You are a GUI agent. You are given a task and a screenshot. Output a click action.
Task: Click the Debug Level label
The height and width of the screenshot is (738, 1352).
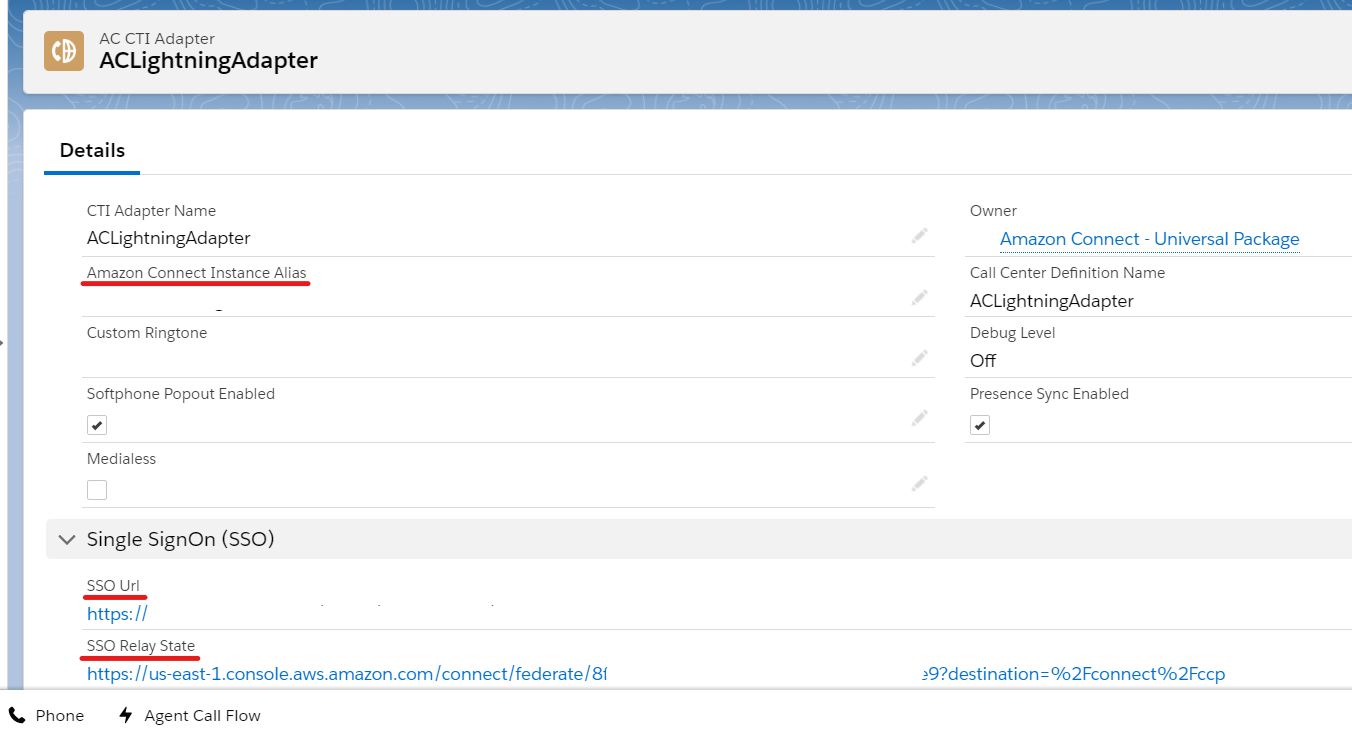pos(1012,333)
